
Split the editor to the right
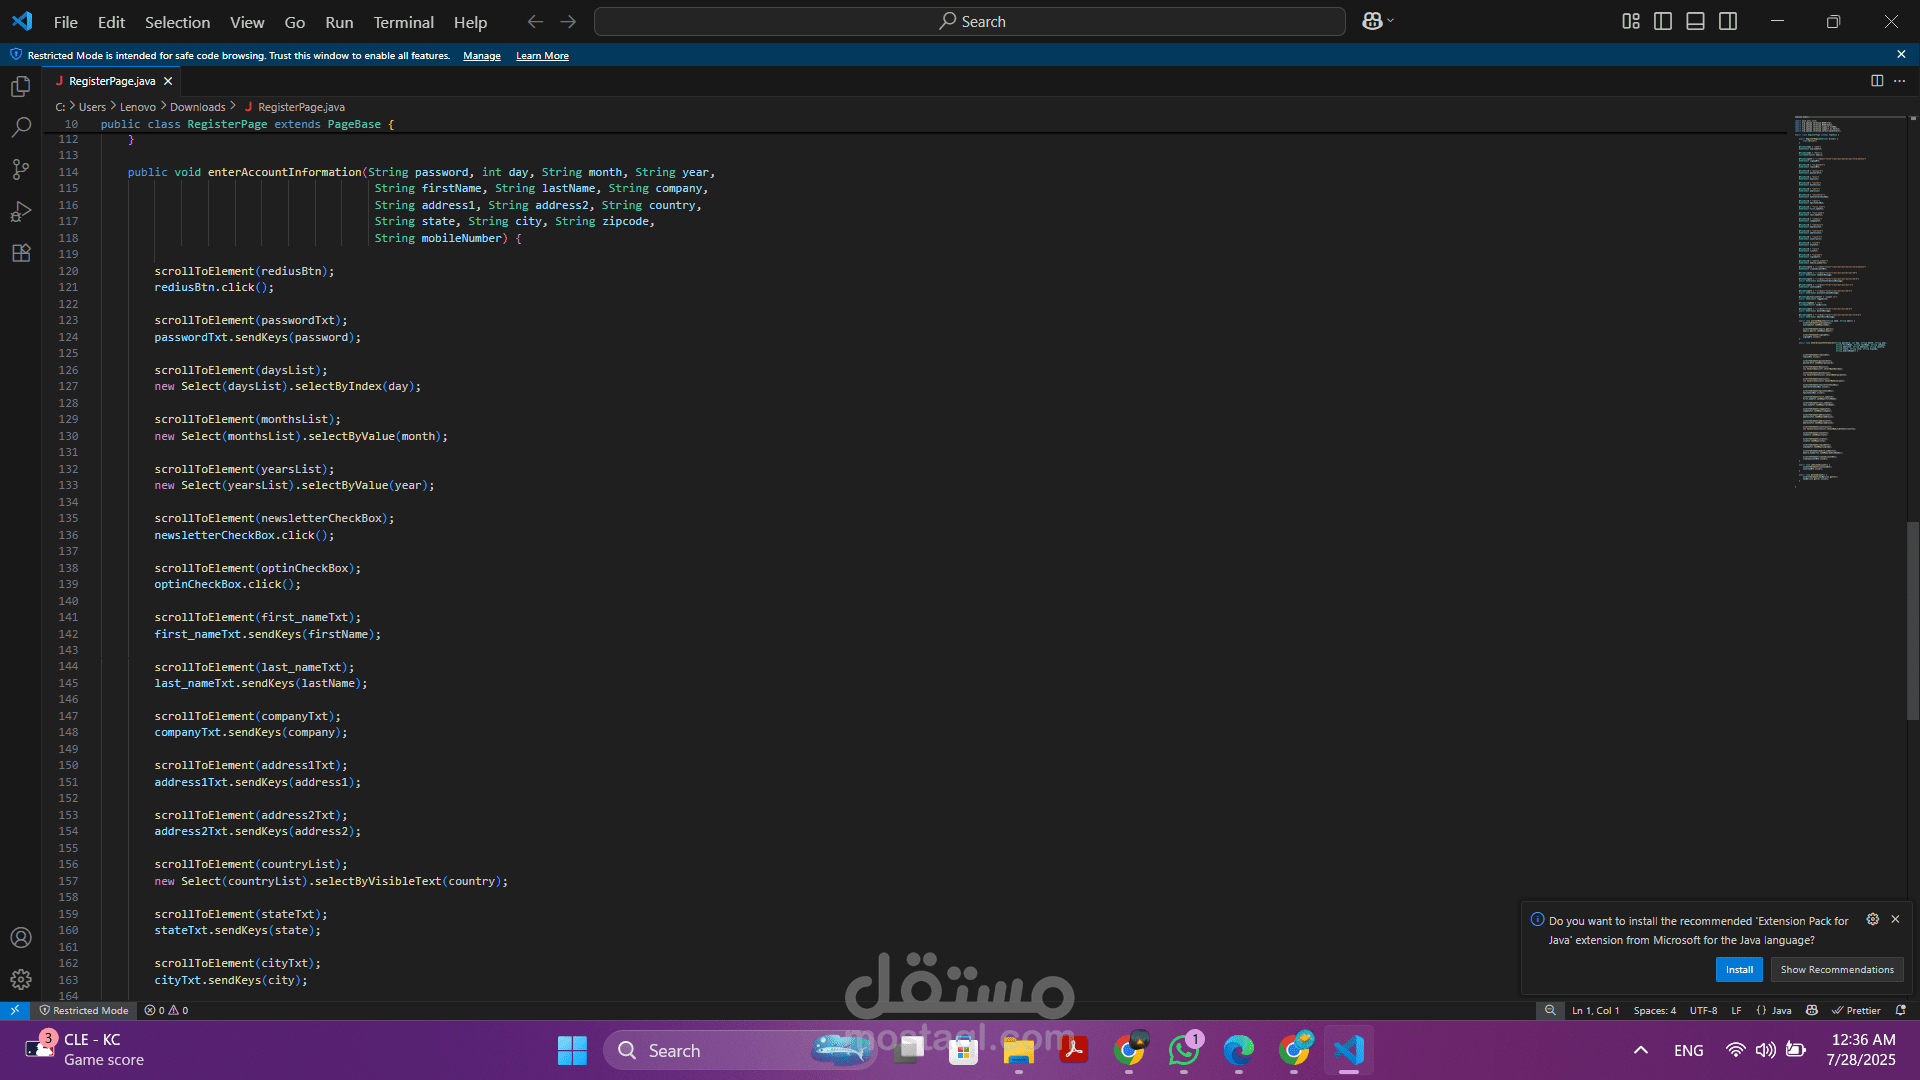pos(1877,81)
